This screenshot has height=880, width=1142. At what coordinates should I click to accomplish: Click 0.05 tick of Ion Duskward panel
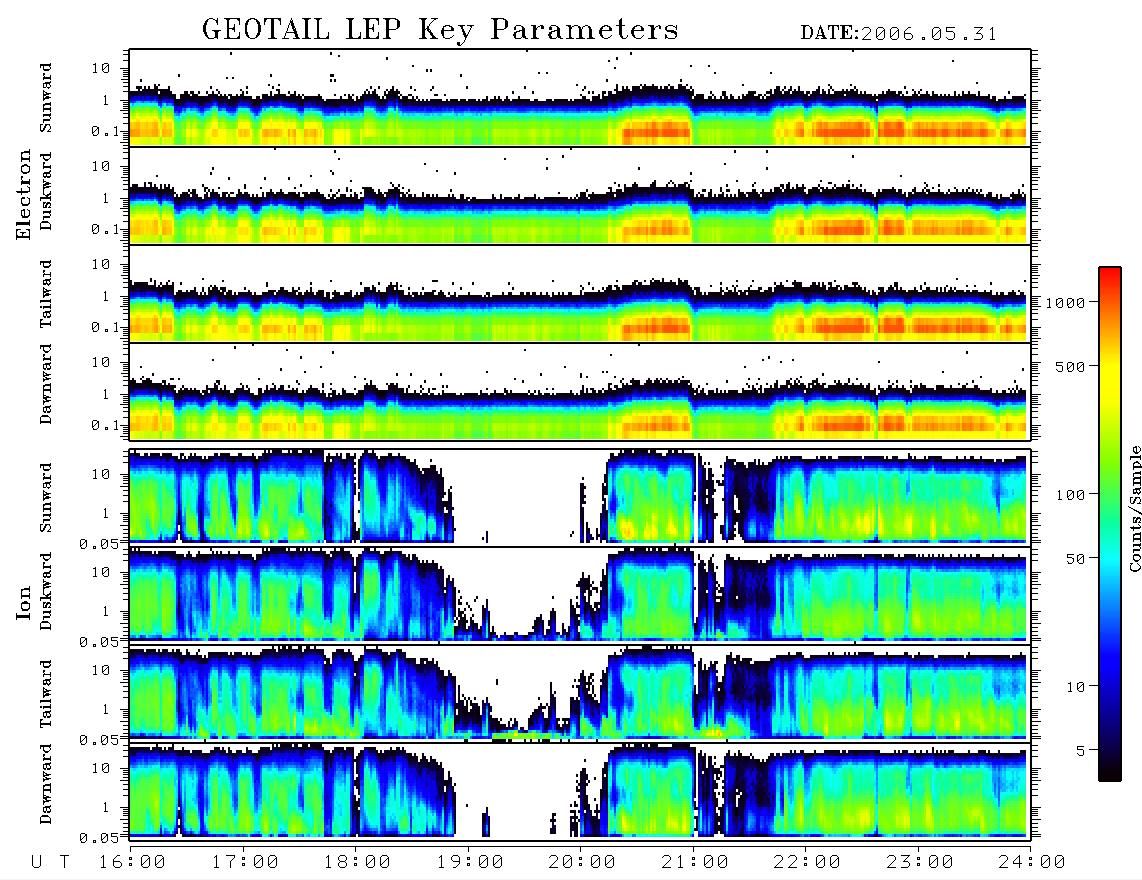pos(100,642)
